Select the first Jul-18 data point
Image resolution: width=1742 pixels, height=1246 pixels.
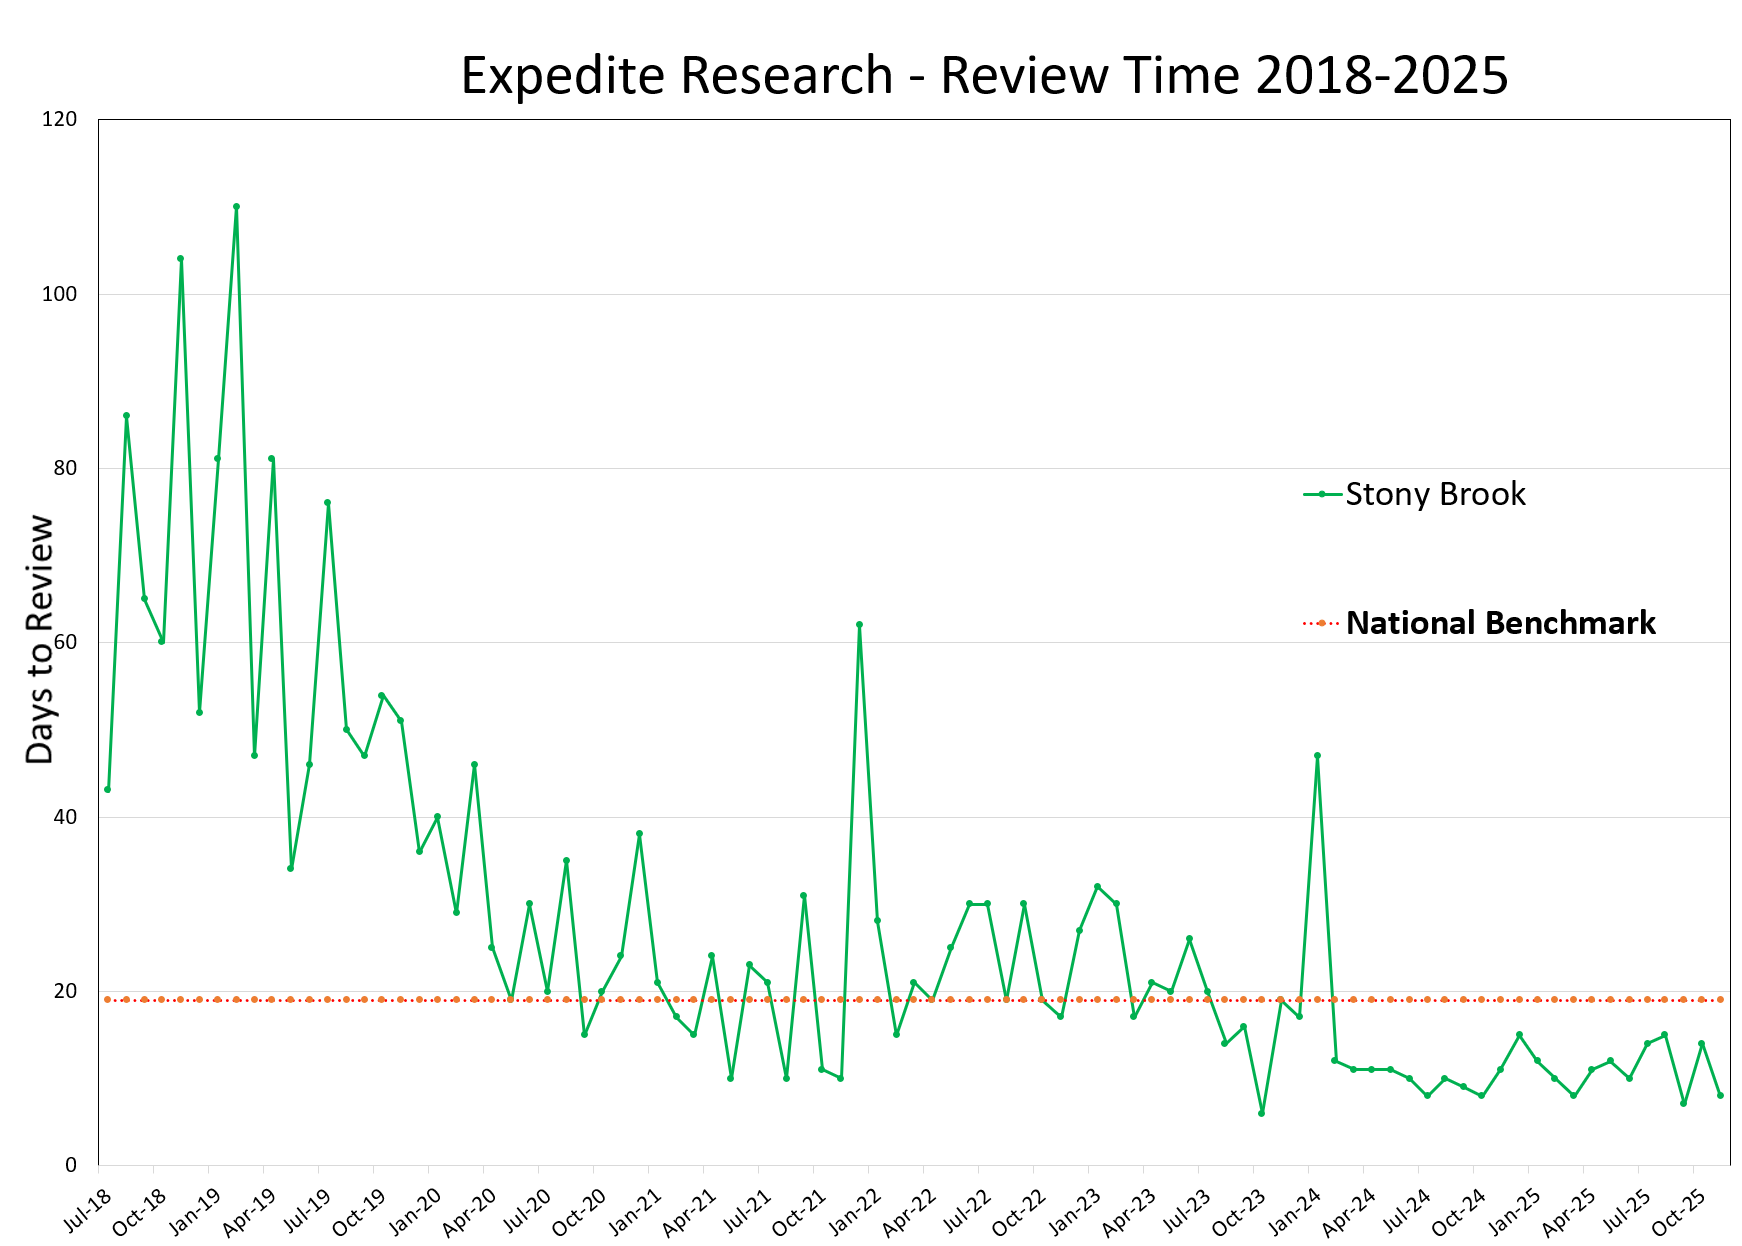[x=108, y=789]
